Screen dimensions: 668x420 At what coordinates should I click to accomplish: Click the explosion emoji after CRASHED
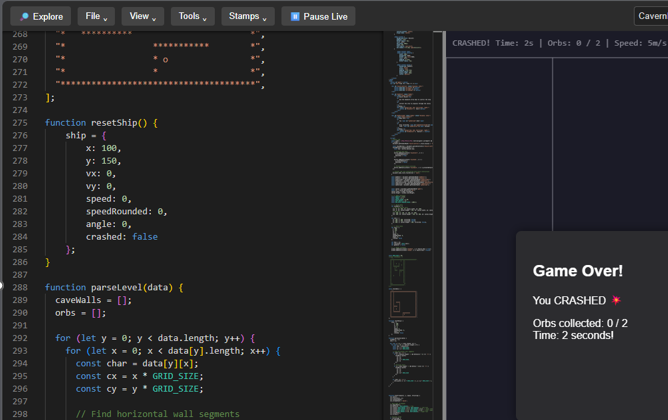616,300
